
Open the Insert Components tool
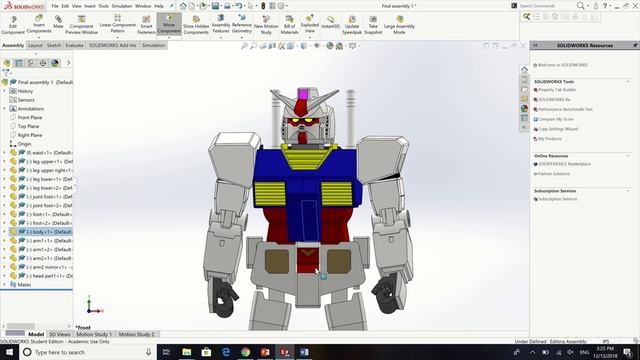pyautogui.click(x=39, y=24)
